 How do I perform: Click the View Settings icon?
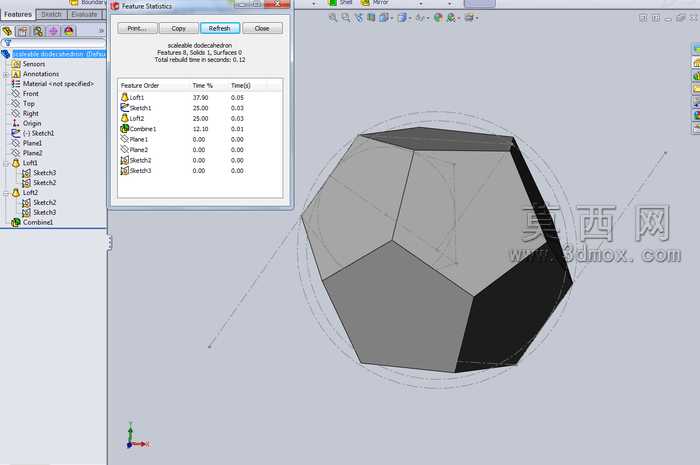click(469, 17)
